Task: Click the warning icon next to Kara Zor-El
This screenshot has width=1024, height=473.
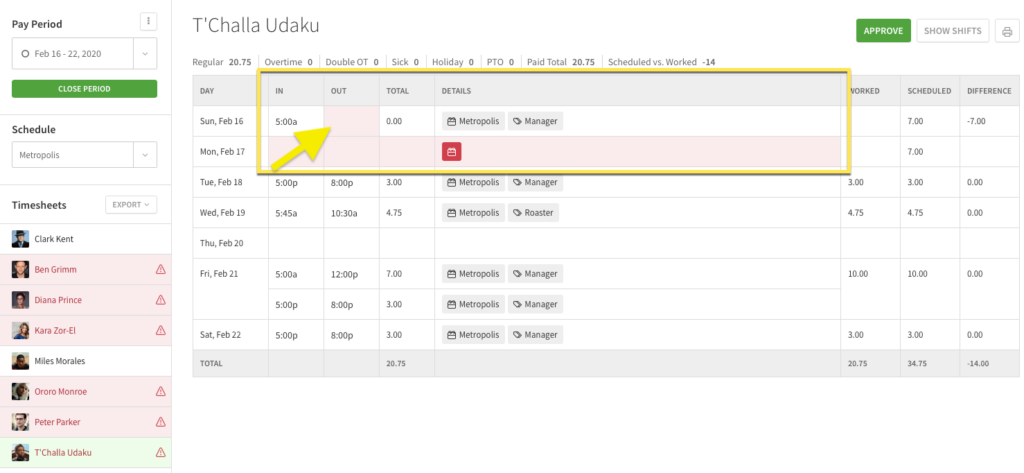Action: click(x=160, y=331)
